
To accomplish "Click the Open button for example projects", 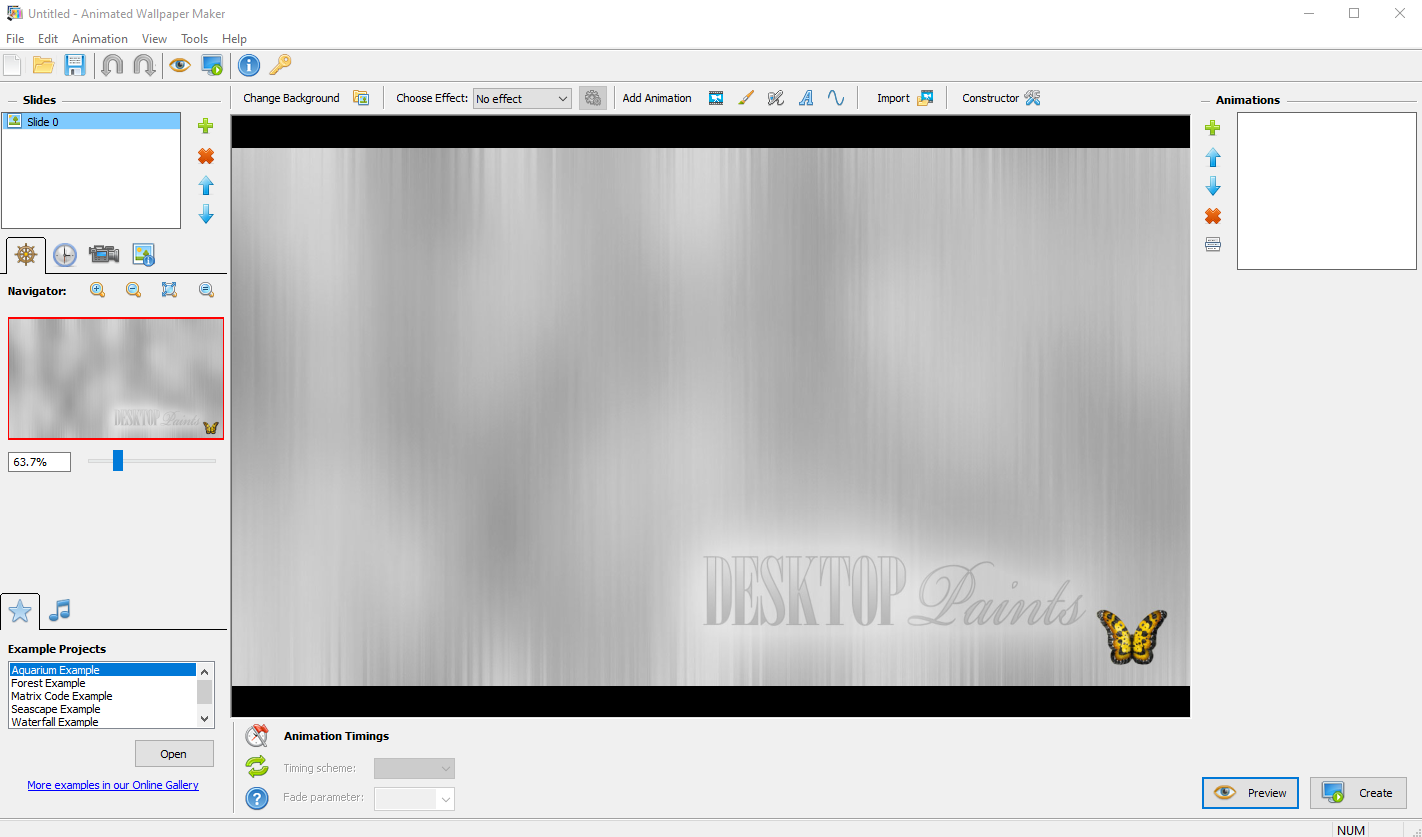I will [174, 754].
